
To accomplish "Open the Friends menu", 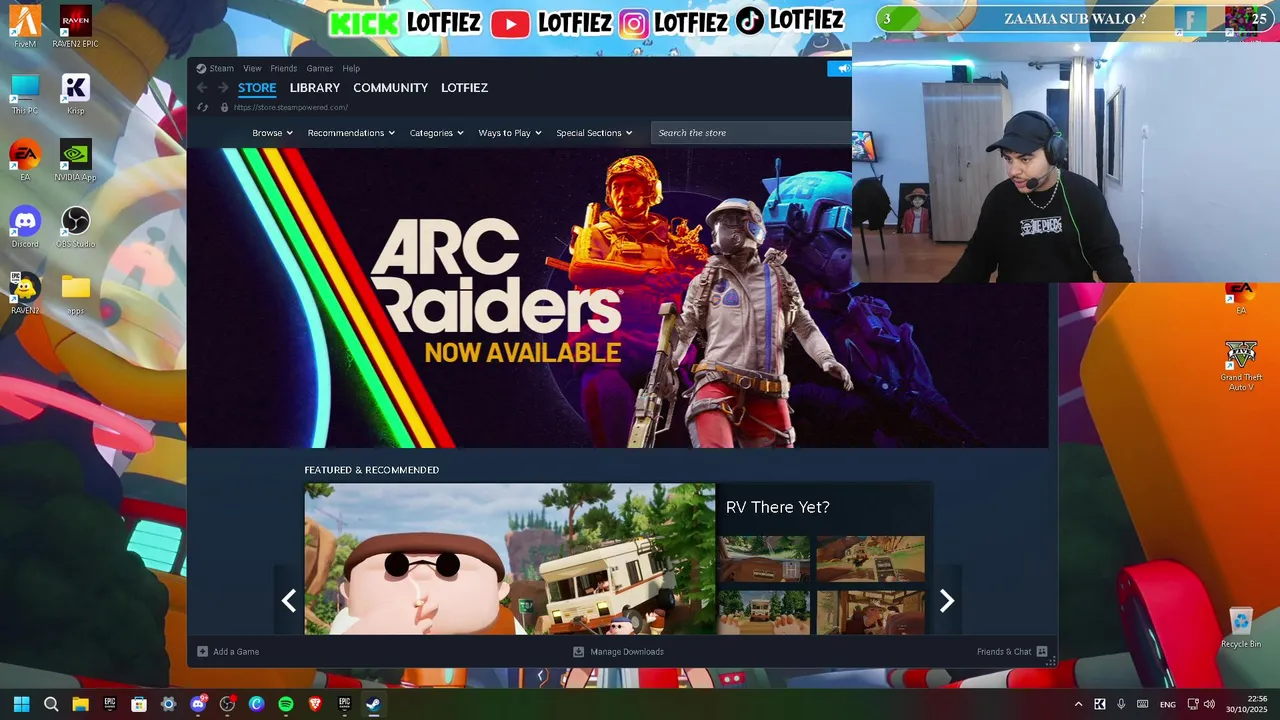I will 284,69.
